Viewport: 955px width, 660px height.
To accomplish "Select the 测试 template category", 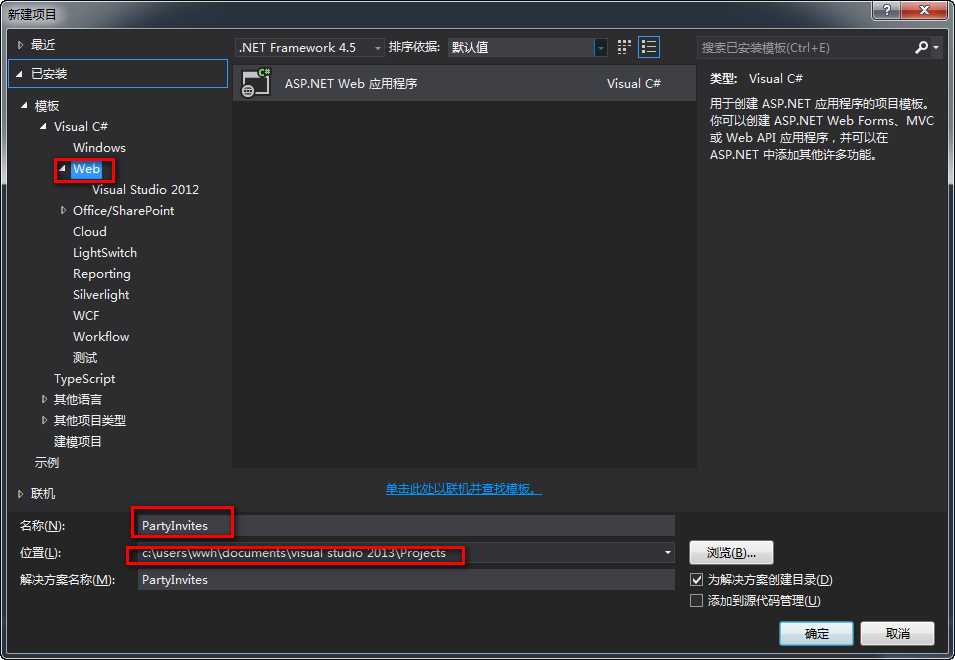I will click(x=85, y=357).
